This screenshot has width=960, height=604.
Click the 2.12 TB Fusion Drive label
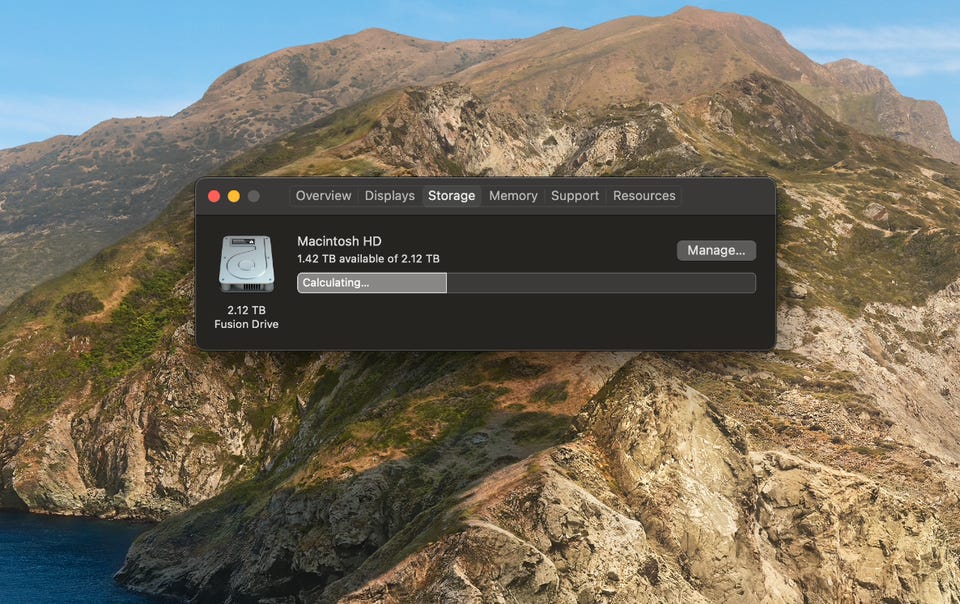(x=246, y=317)
